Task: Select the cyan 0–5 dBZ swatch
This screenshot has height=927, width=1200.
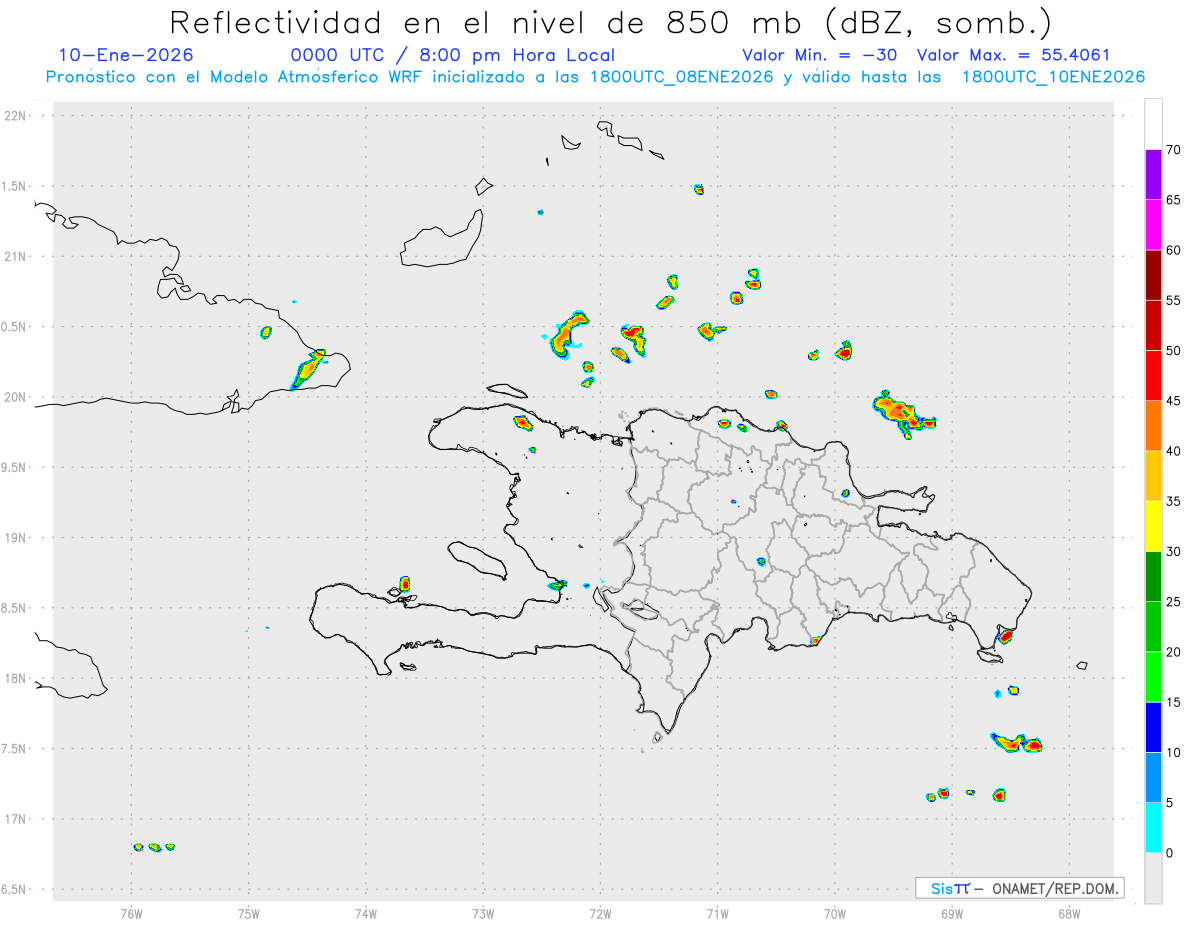Action: [1153, 828]
